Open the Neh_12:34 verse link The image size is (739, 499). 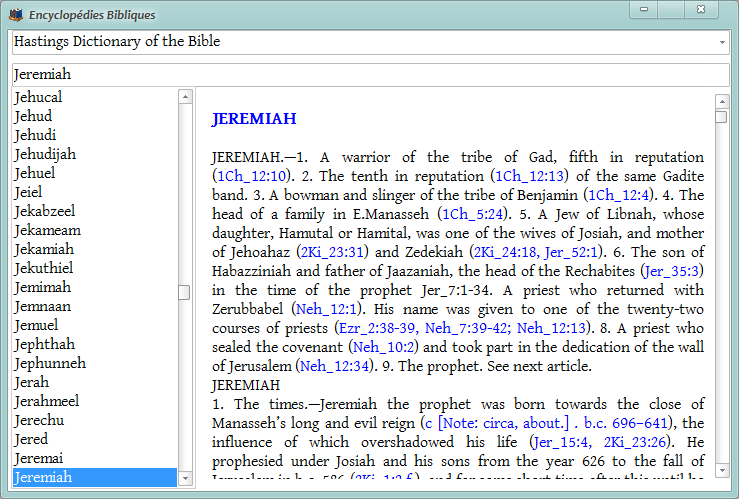coord(334,366)
